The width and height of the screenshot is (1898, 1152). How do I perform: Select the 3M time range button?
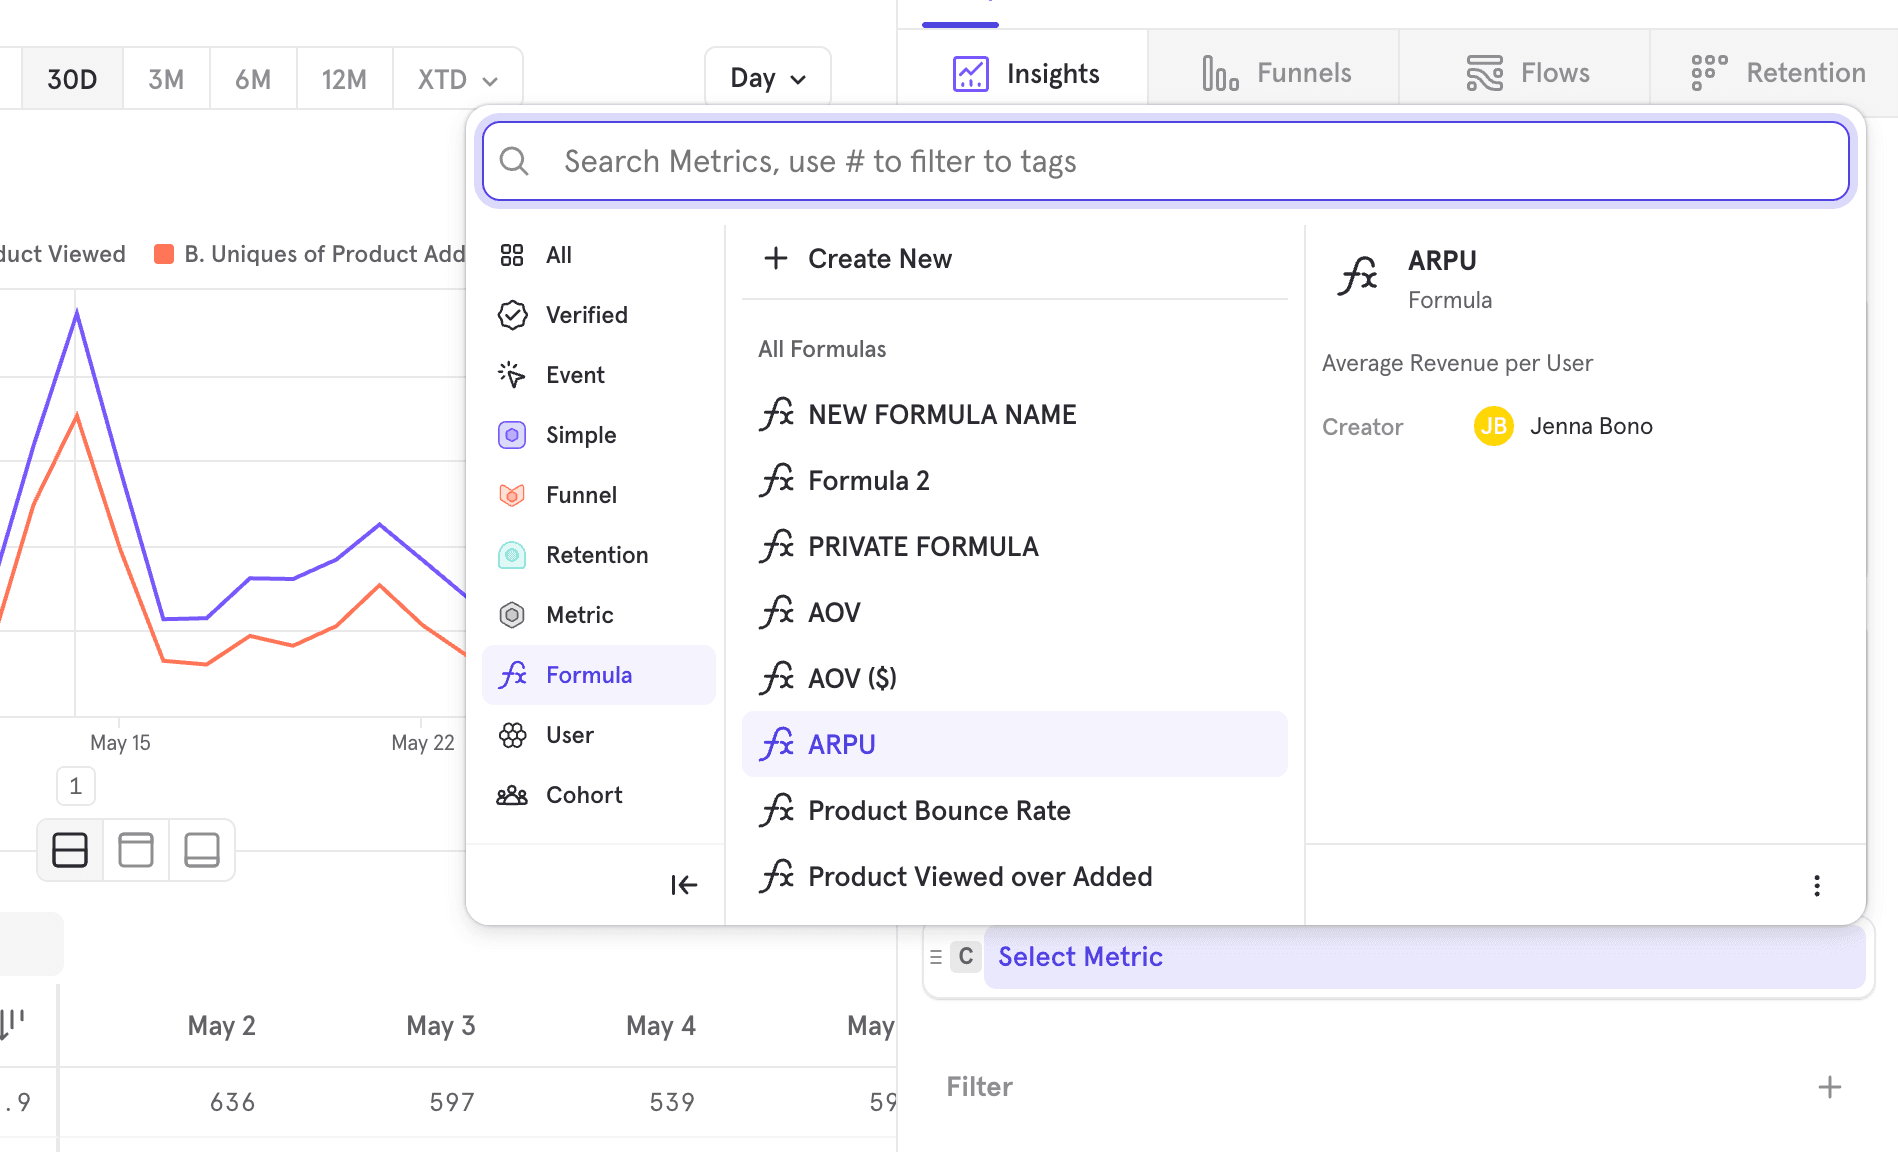click(166, 80)
